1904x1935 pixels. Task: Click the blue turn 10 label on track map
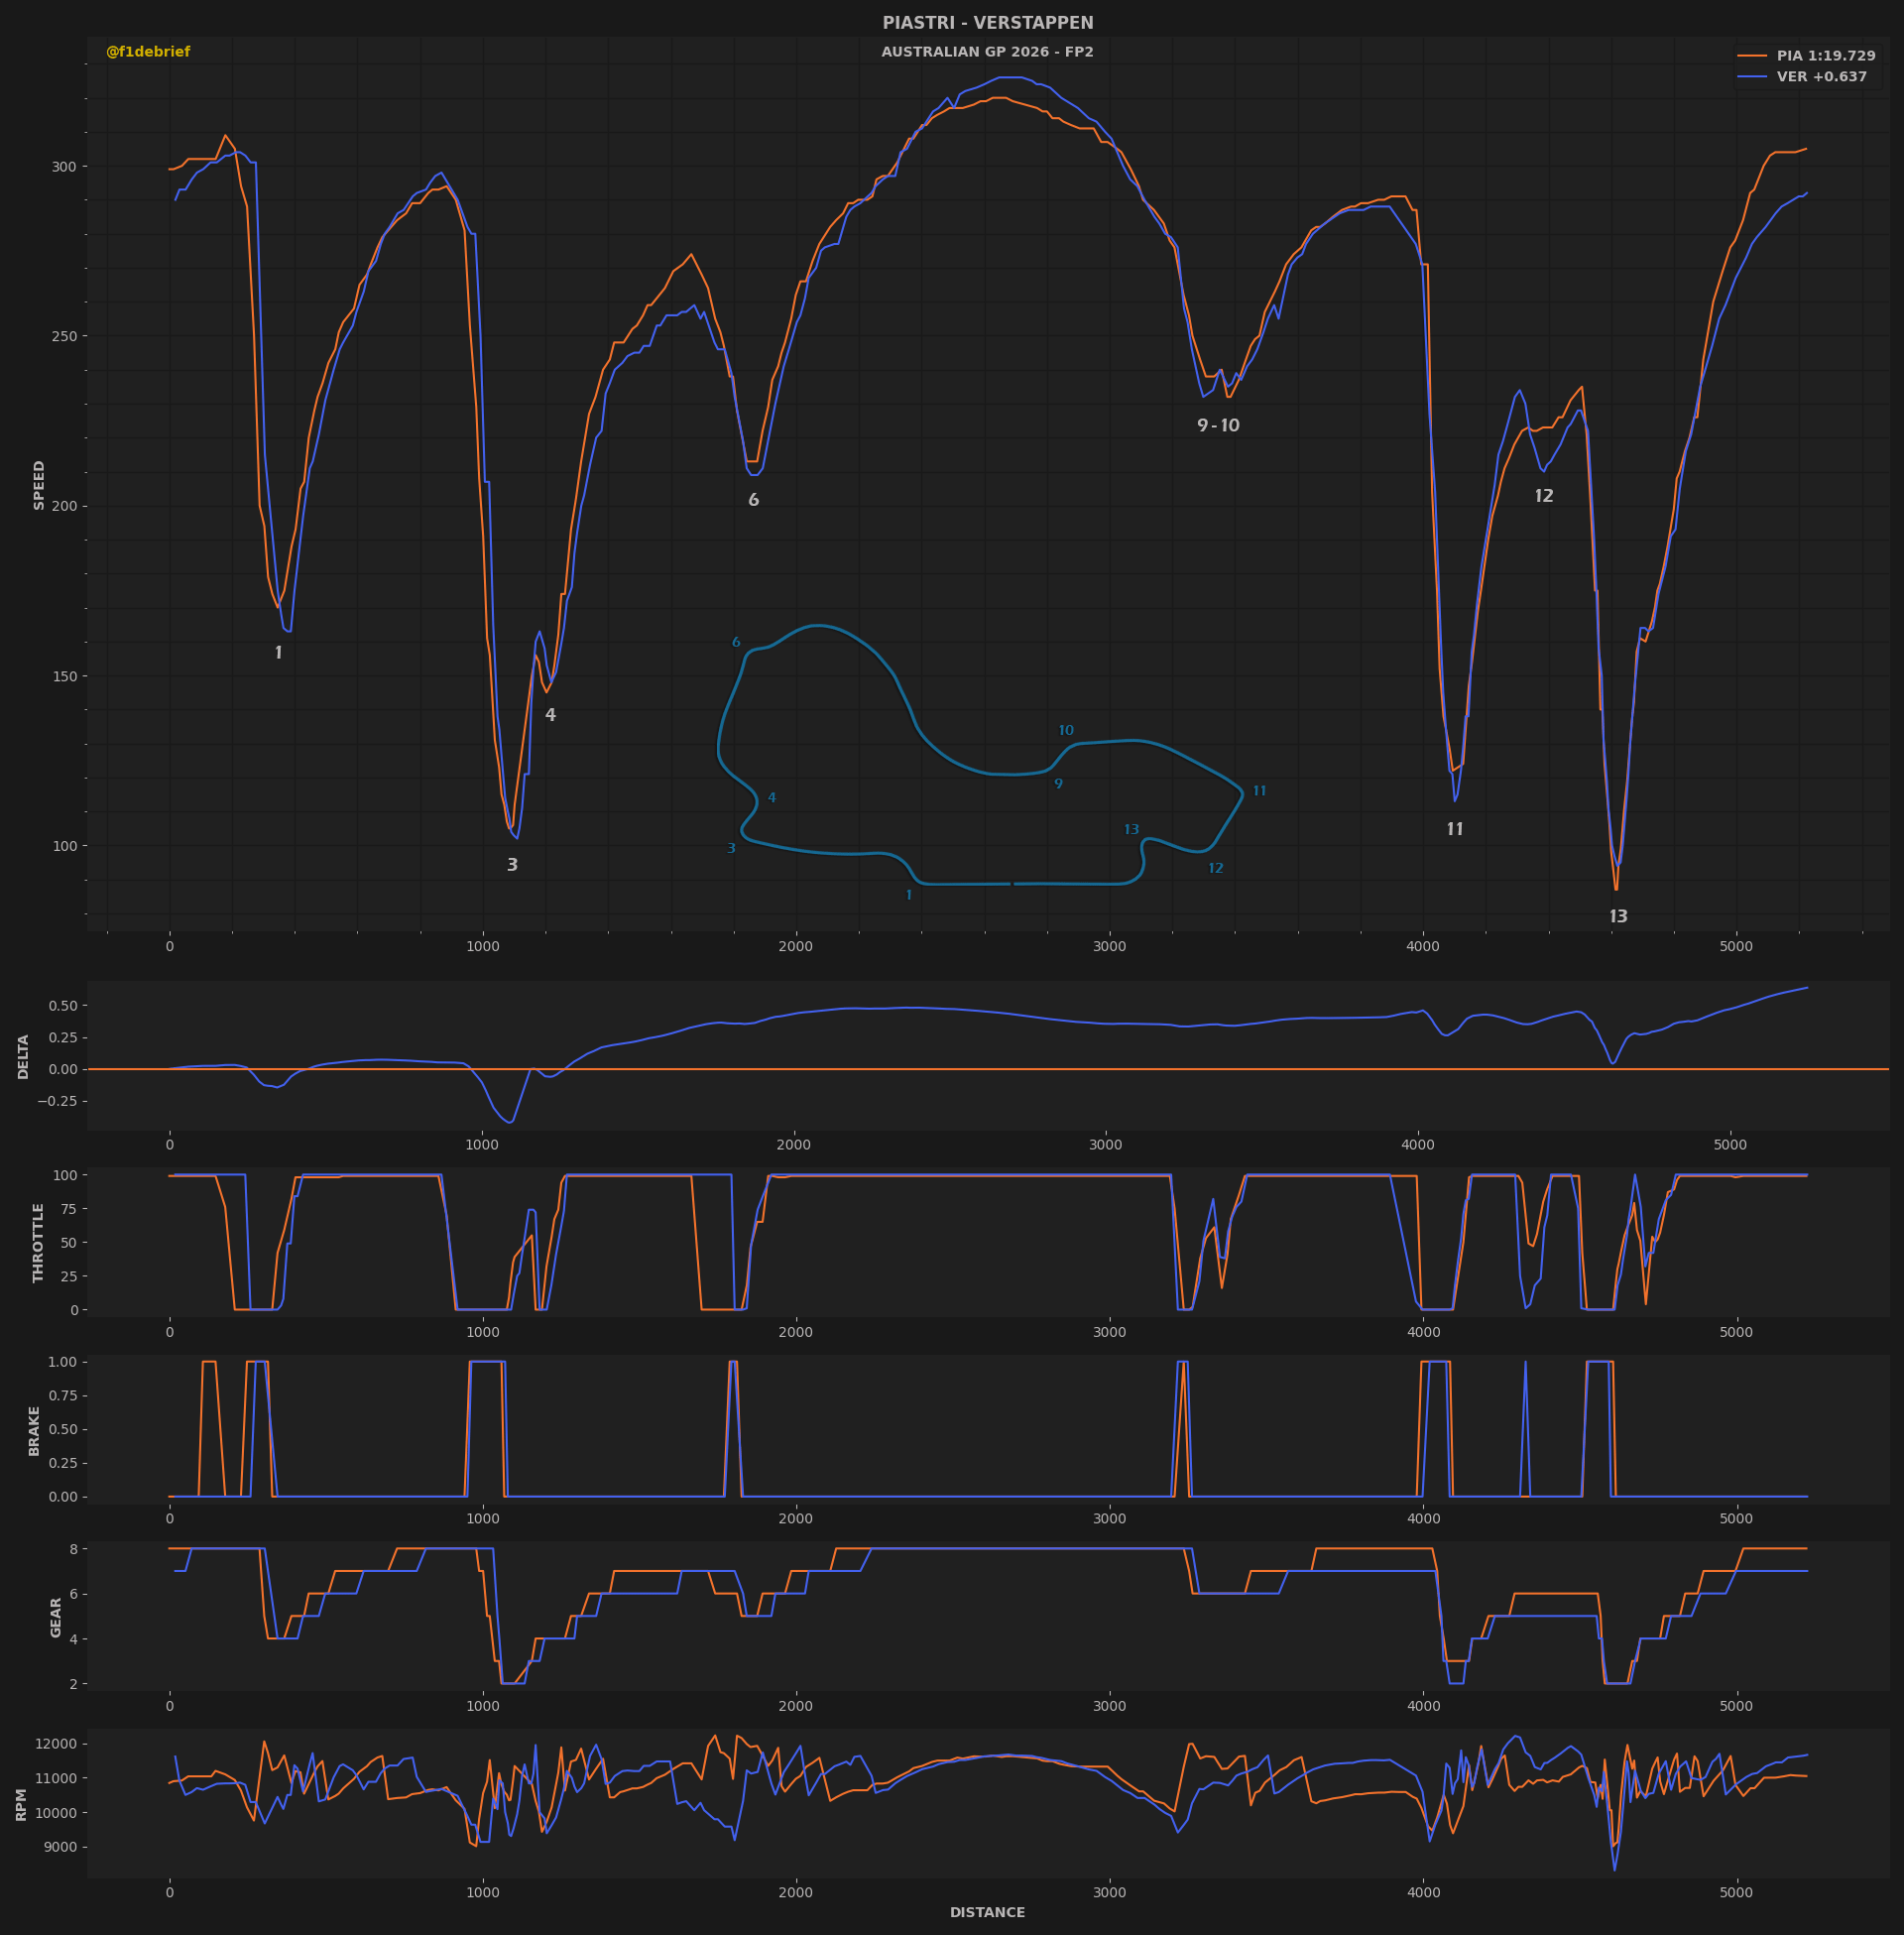pyautogui.click(x=1066, y=731)
